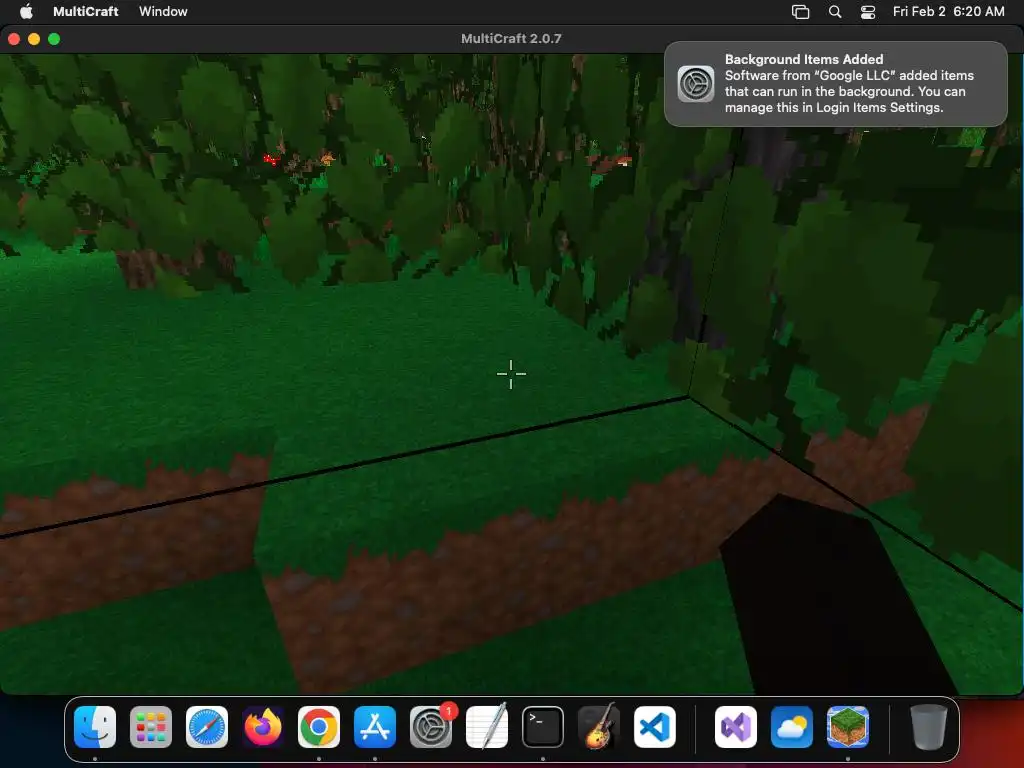The height and width of the screenshot is (768, 1024).
Task: Open Finder from the dock
Action: tap(95, 727)
